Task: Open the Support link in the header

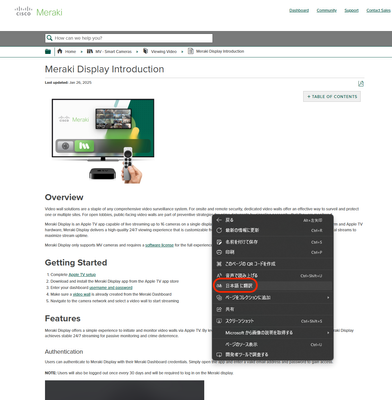Action: point(351,11)
